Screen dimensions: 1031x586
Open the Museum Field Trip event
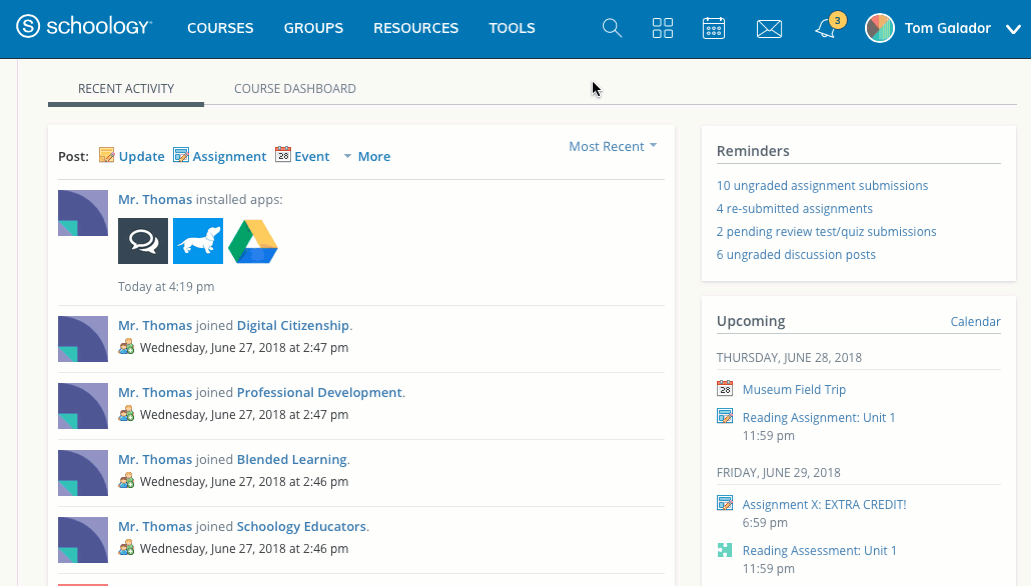[x=794, y=389]
